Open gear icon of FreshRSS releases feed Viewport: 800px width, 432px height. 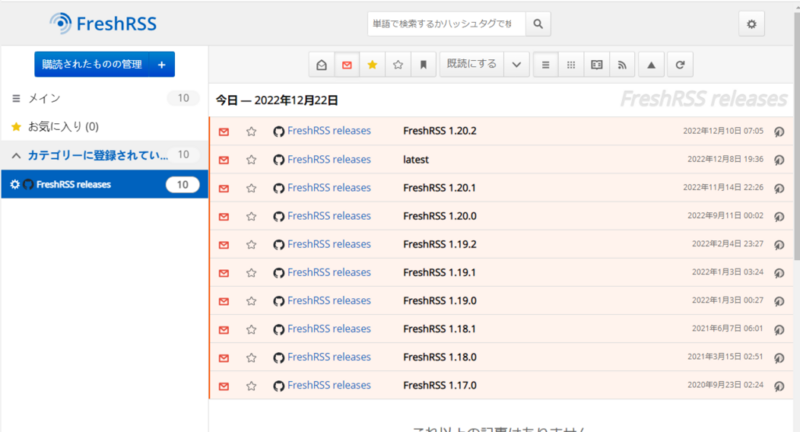point(15,184)
